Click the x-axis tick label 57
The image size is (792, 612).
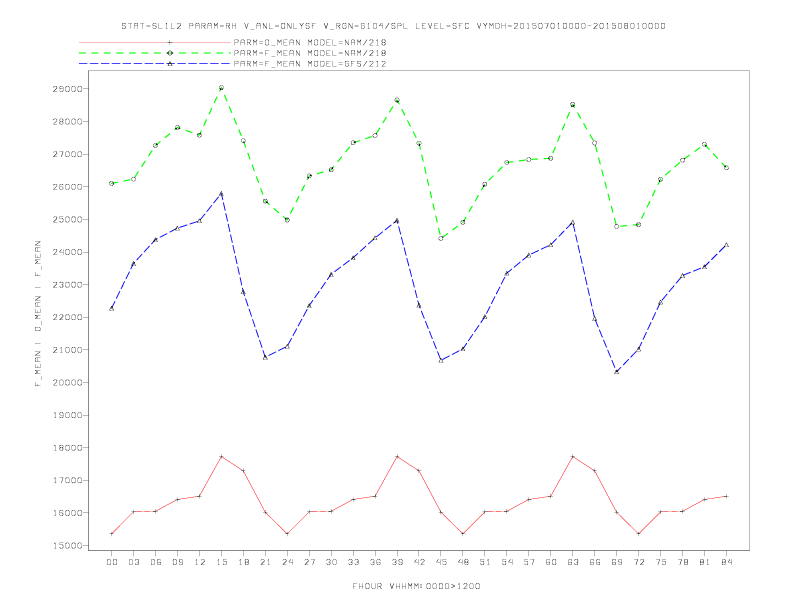click(x=529, y=562)
